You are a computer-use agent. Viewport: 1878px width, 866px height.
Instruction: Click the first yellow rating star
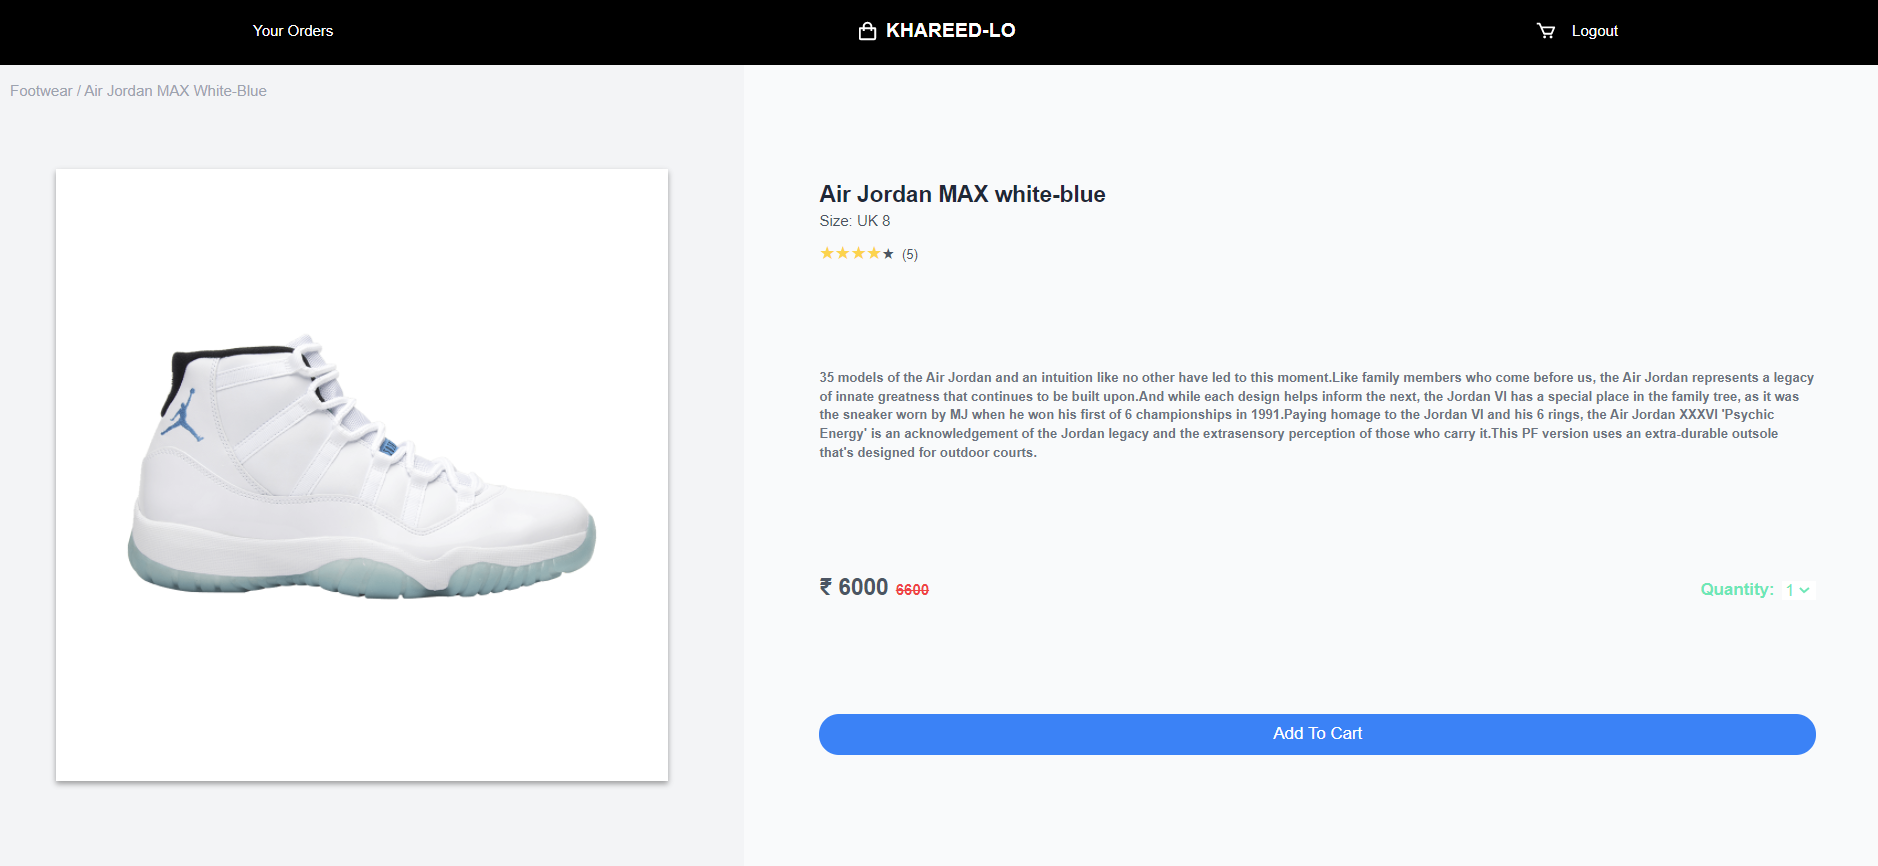827,253
